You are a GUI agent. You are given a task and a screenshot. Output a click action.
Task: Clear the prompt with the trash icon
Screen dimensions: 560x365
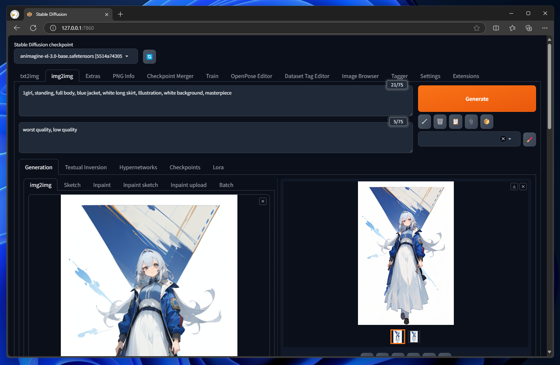[440, 122]
